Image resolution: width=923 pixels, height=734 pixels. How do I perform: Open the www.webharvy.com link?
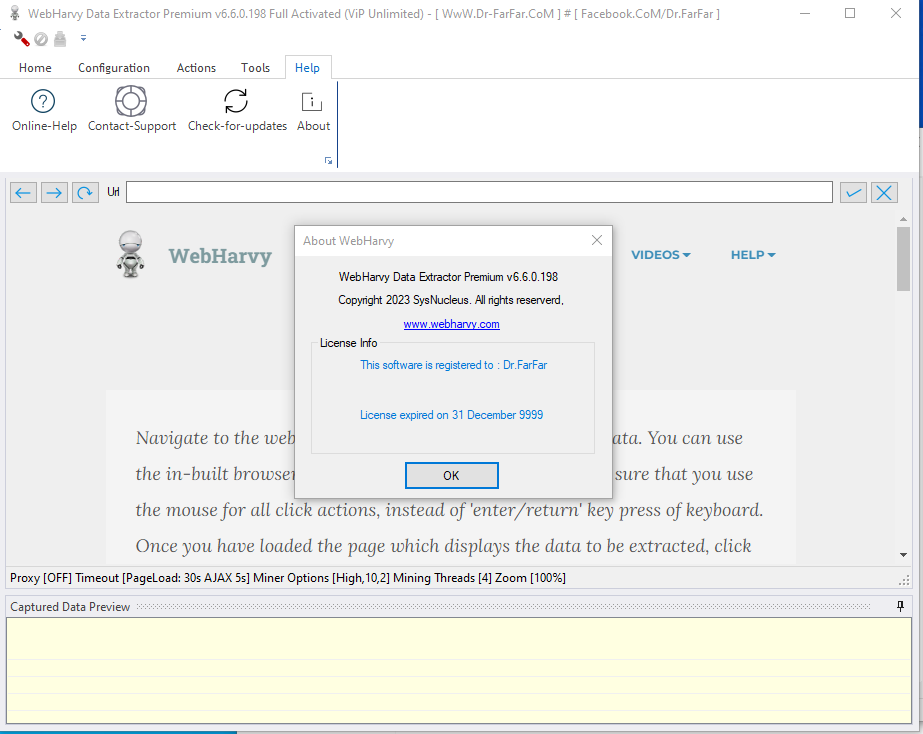click(451, 324)
